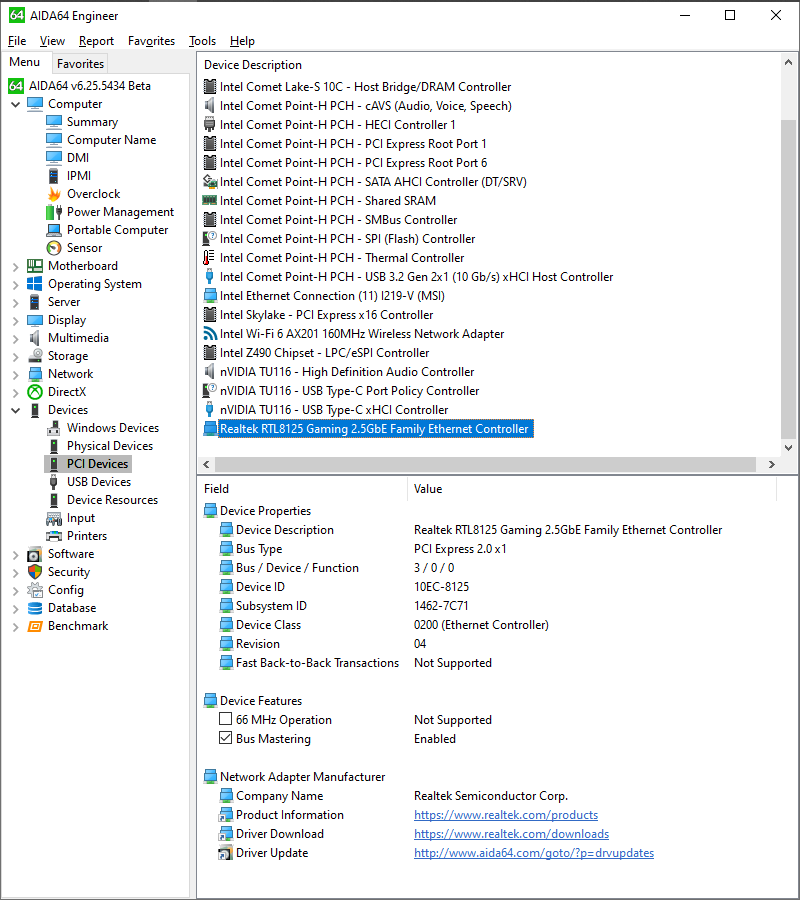800x900 pixels.
Task: Open the File menu
Action: 17,41
